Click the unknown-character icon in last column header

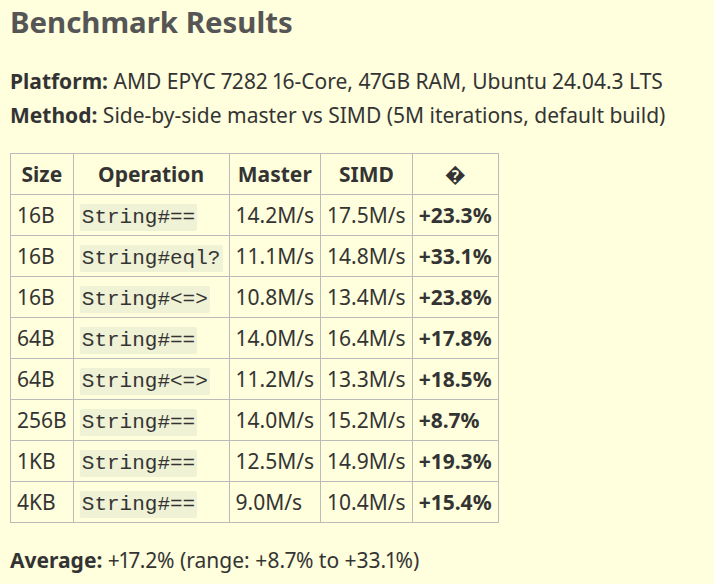coord(455,175)
